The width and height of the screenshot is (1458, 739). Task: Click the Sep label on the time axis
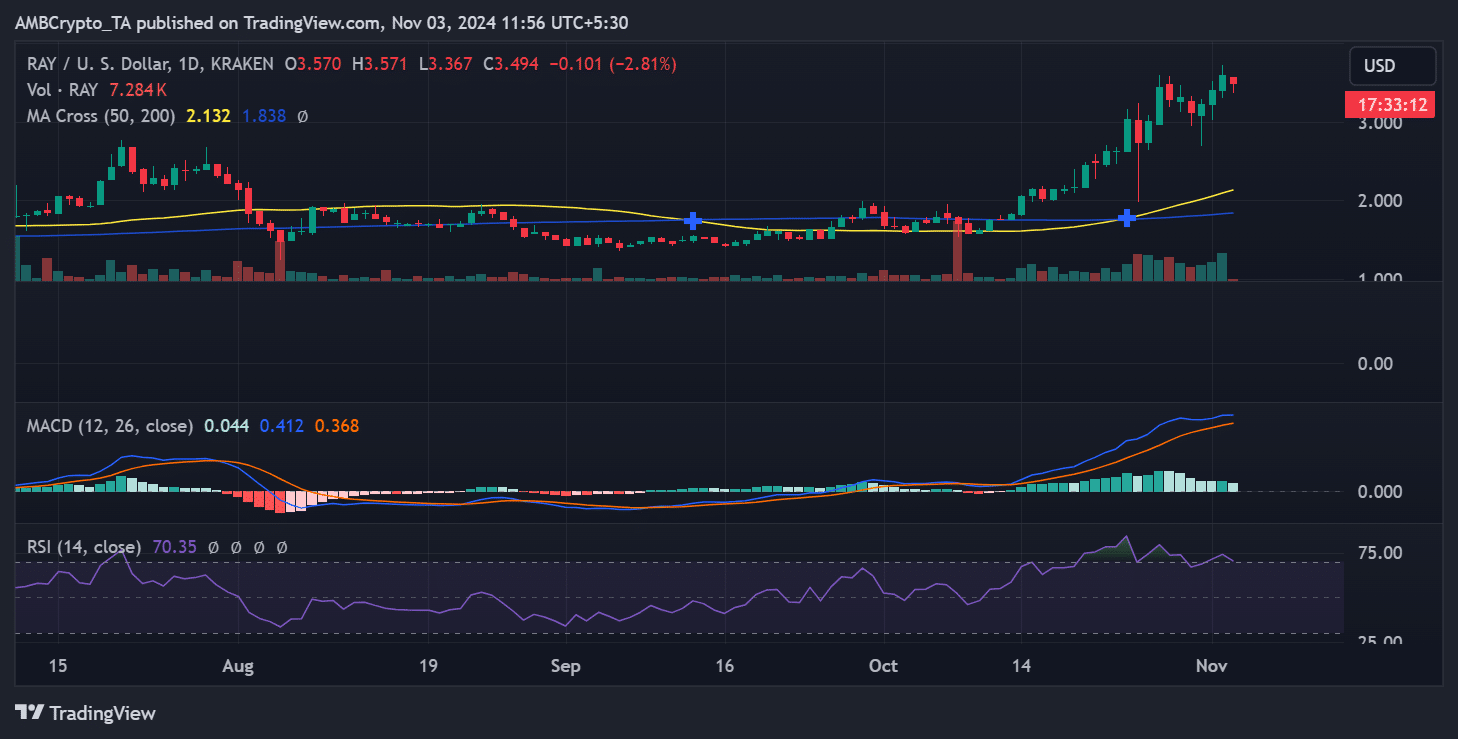[566, 665]
